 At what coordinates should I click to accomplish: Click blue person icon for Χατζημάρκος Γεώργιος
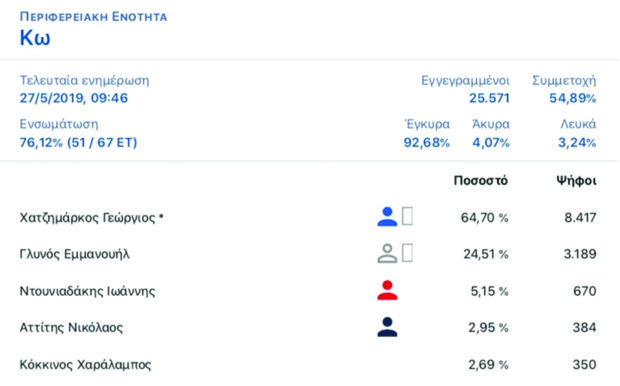(387, 217)
